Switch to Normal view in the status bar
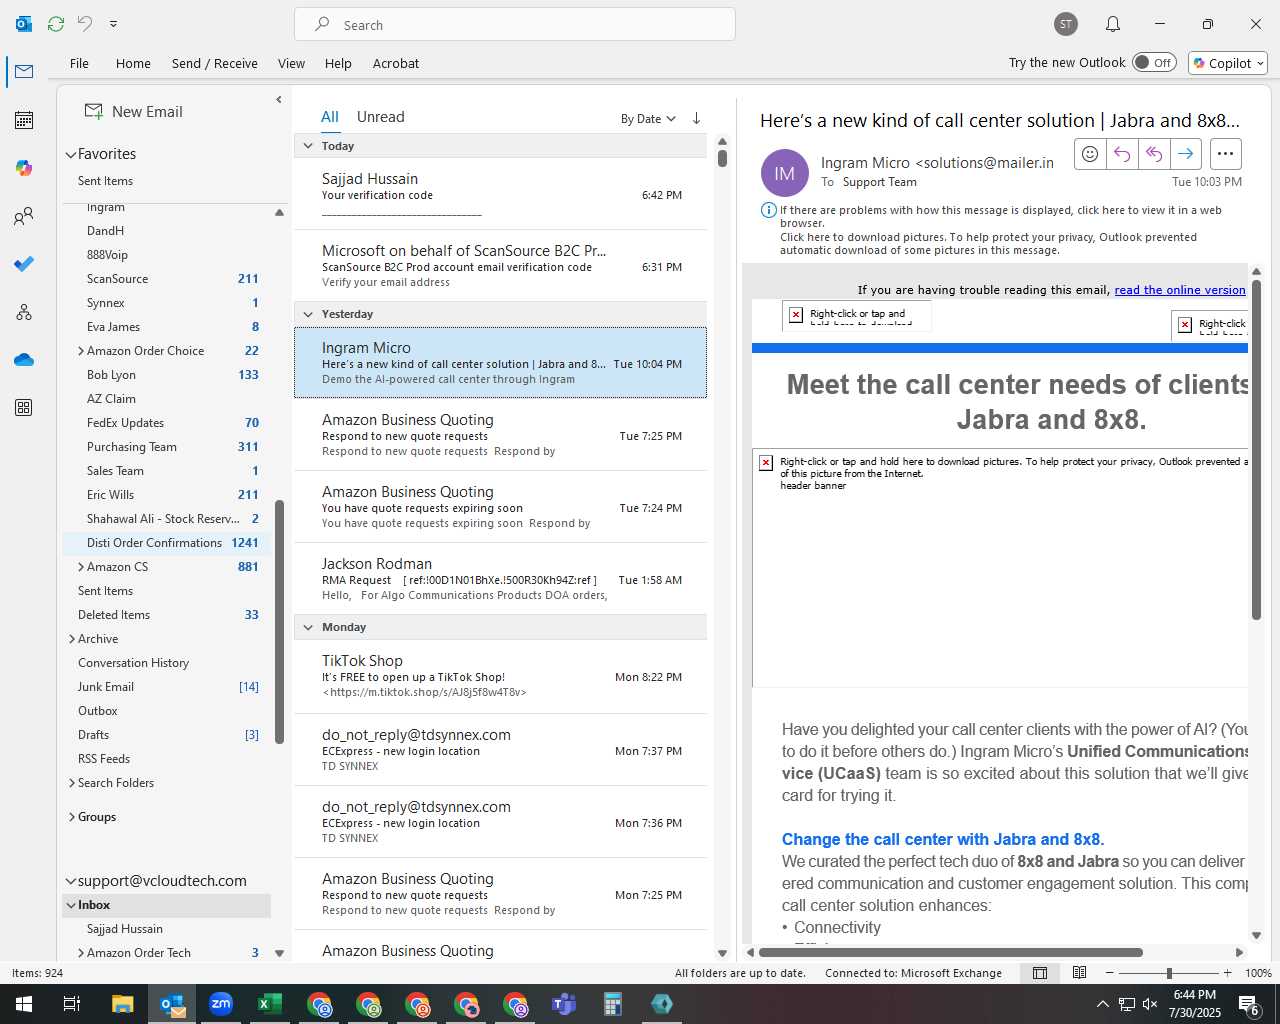The image size is (1280, 1024). coord(1040,973)
